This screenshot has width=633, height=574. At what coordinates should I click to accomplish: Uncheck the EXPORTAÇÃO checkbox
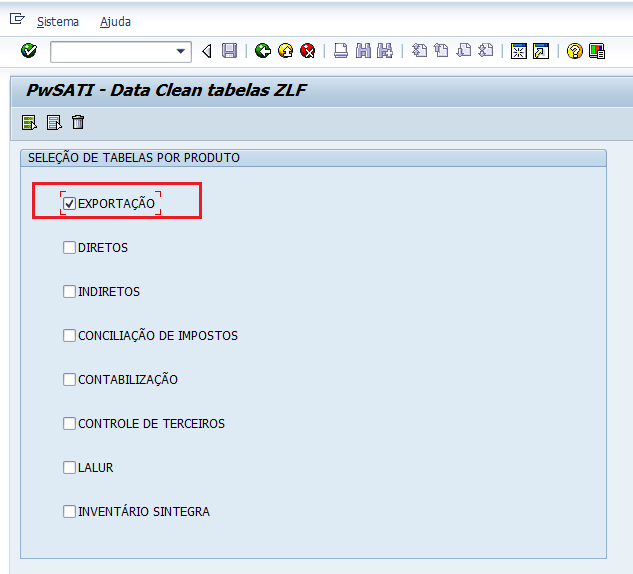pos(70,203)
